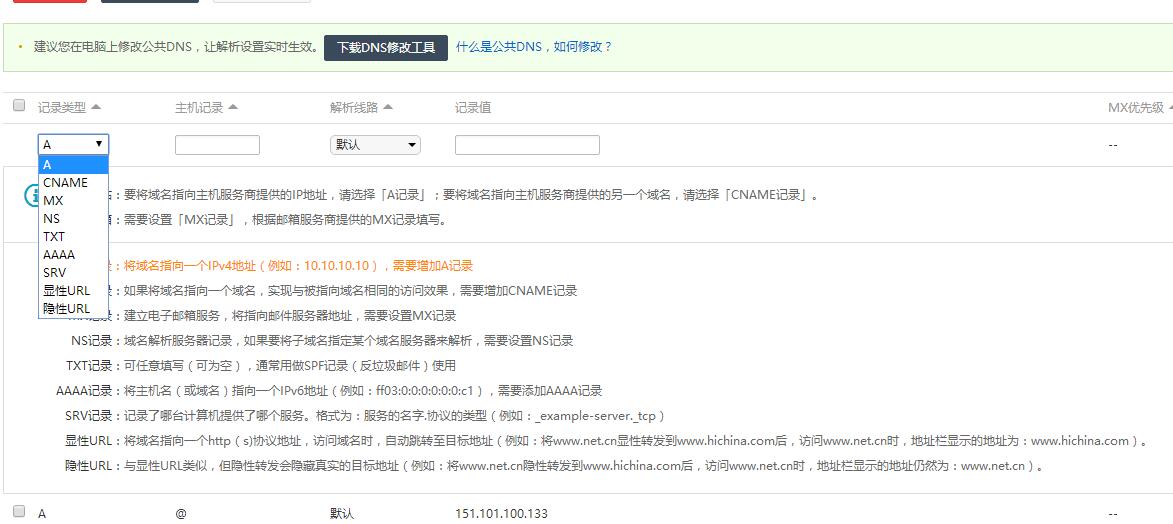Choose SRV from the record type list
This screenshot has height=524, width=1173.
point(73,272)
